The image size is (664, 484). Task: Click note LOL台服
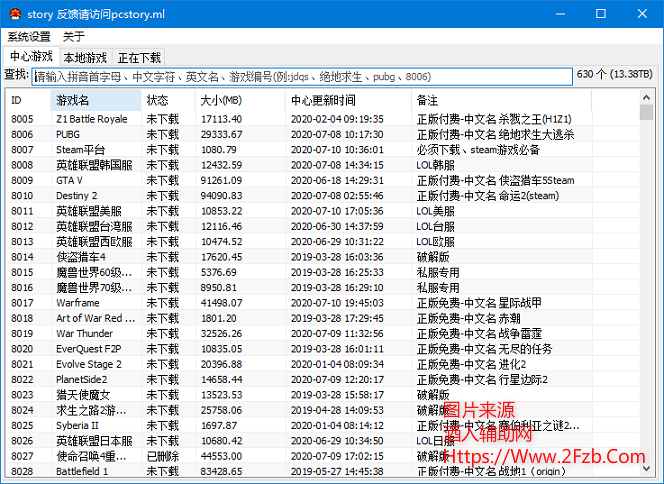pos(435,226)
